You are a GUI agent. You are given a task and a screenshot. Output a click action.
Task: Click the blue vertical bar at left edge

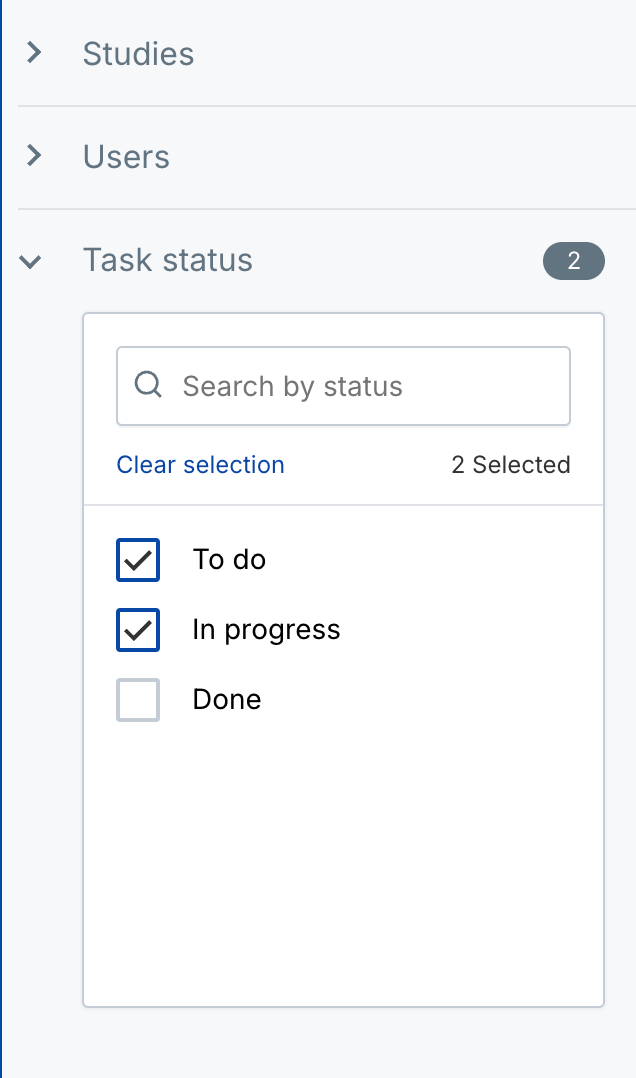coord(1,540)
